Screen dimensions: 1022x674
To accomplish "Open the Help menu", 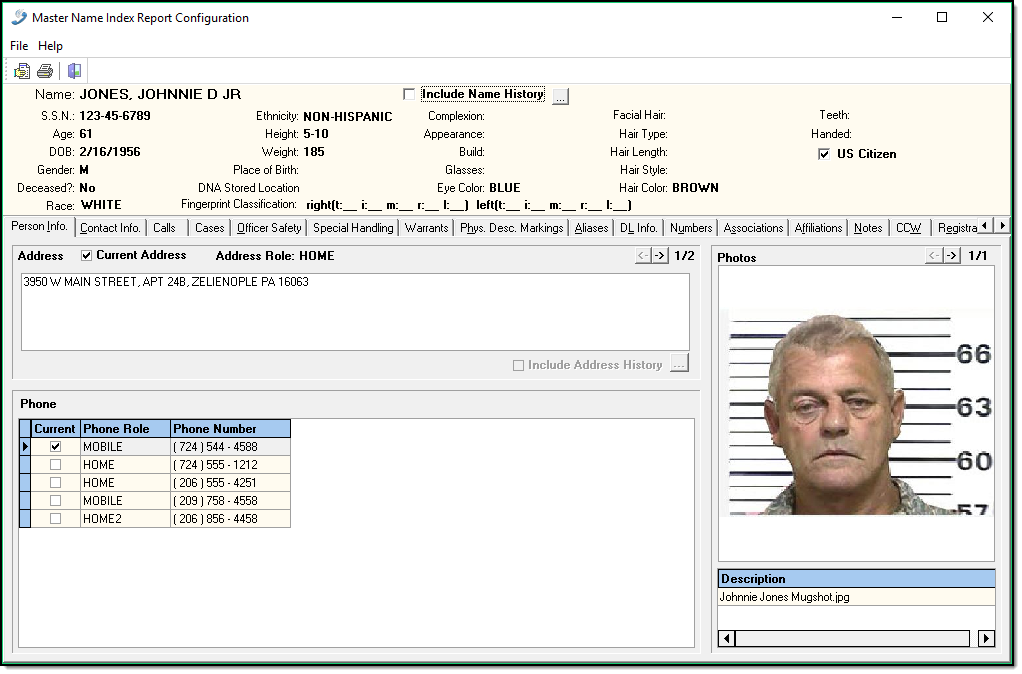I will pyautogui.click(x=50, y=46).
